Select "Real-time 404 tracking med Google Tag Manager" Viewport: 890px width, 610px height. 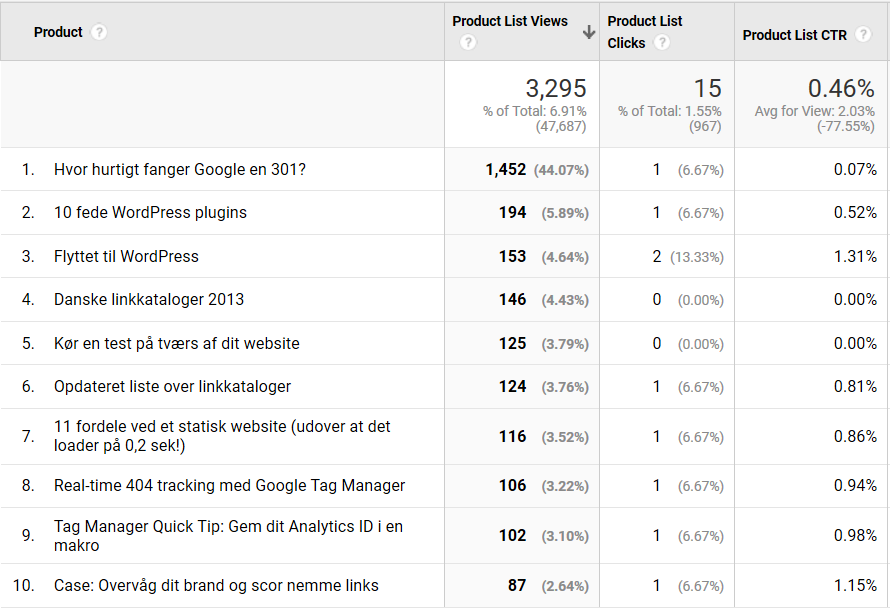click(x=230, y=486)
